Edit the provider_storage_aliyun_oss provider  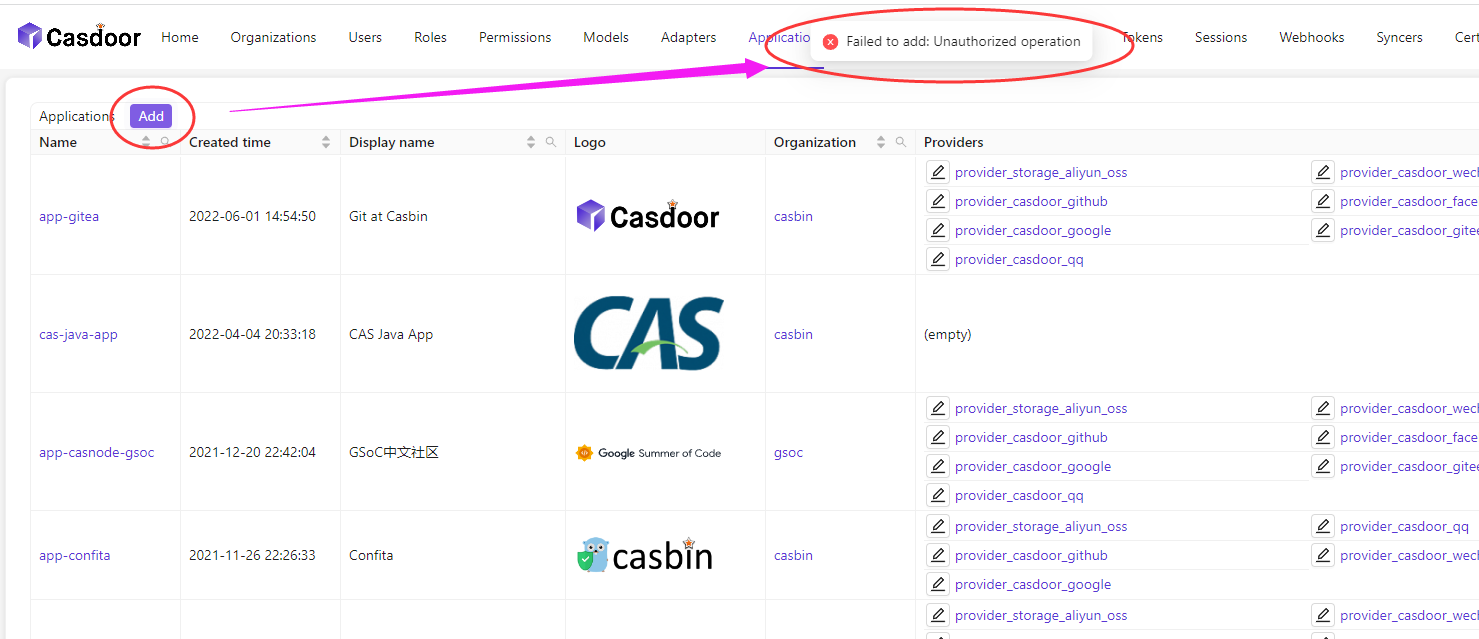click(x=937, y=171)
